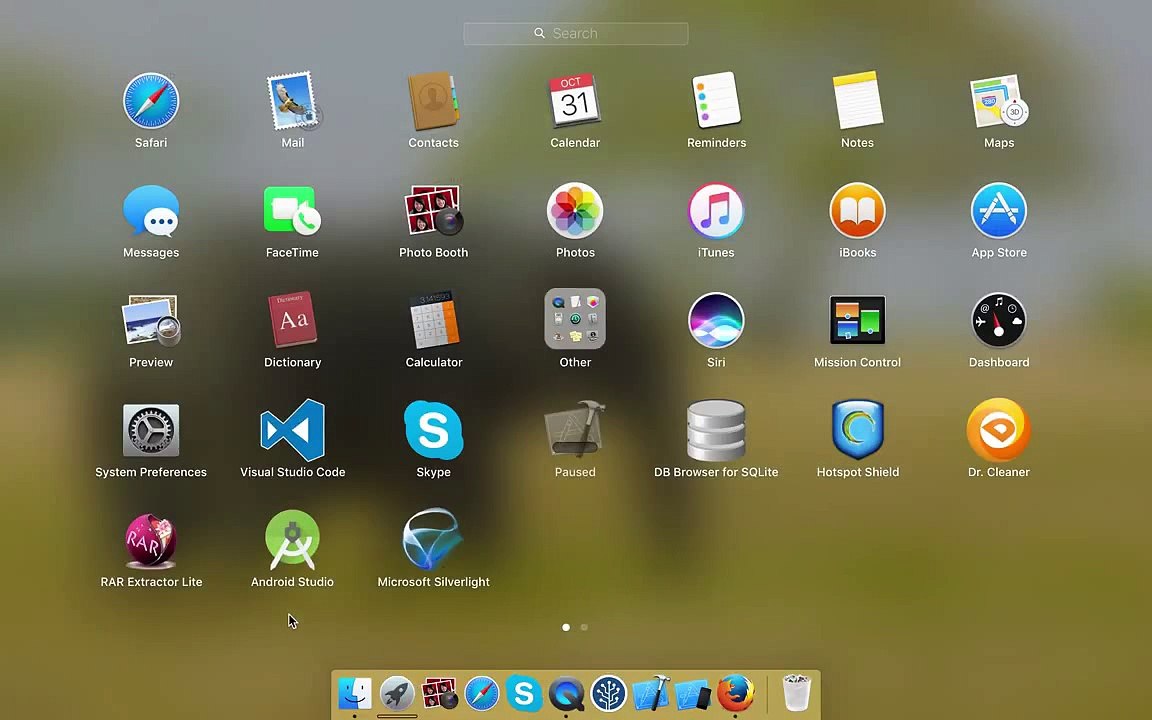Launch iTunes
This screenshot has height=720, width=1152.
(716, 211)
